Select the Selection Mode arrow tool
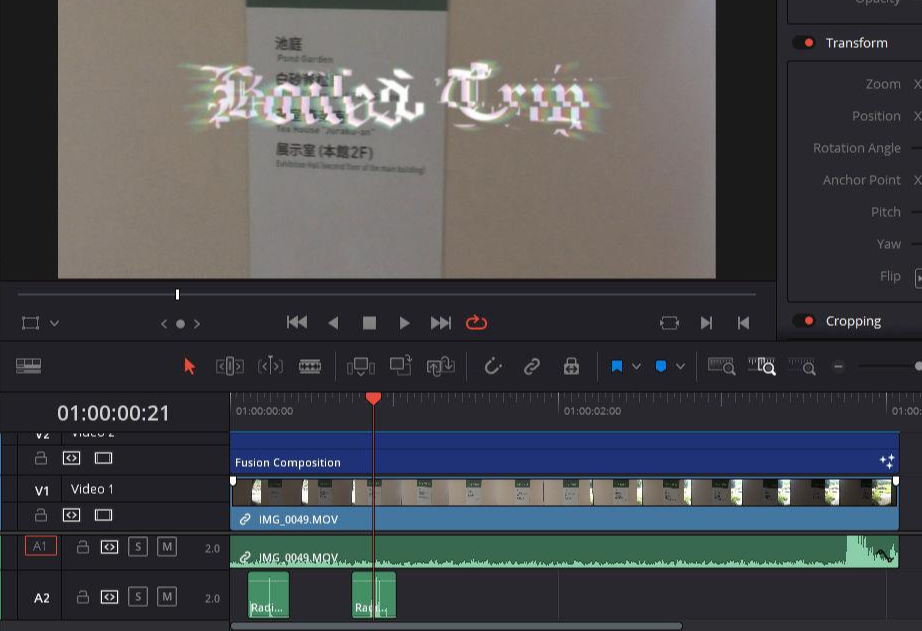Screen dimensions: 922x631 (x=189, y=366)
